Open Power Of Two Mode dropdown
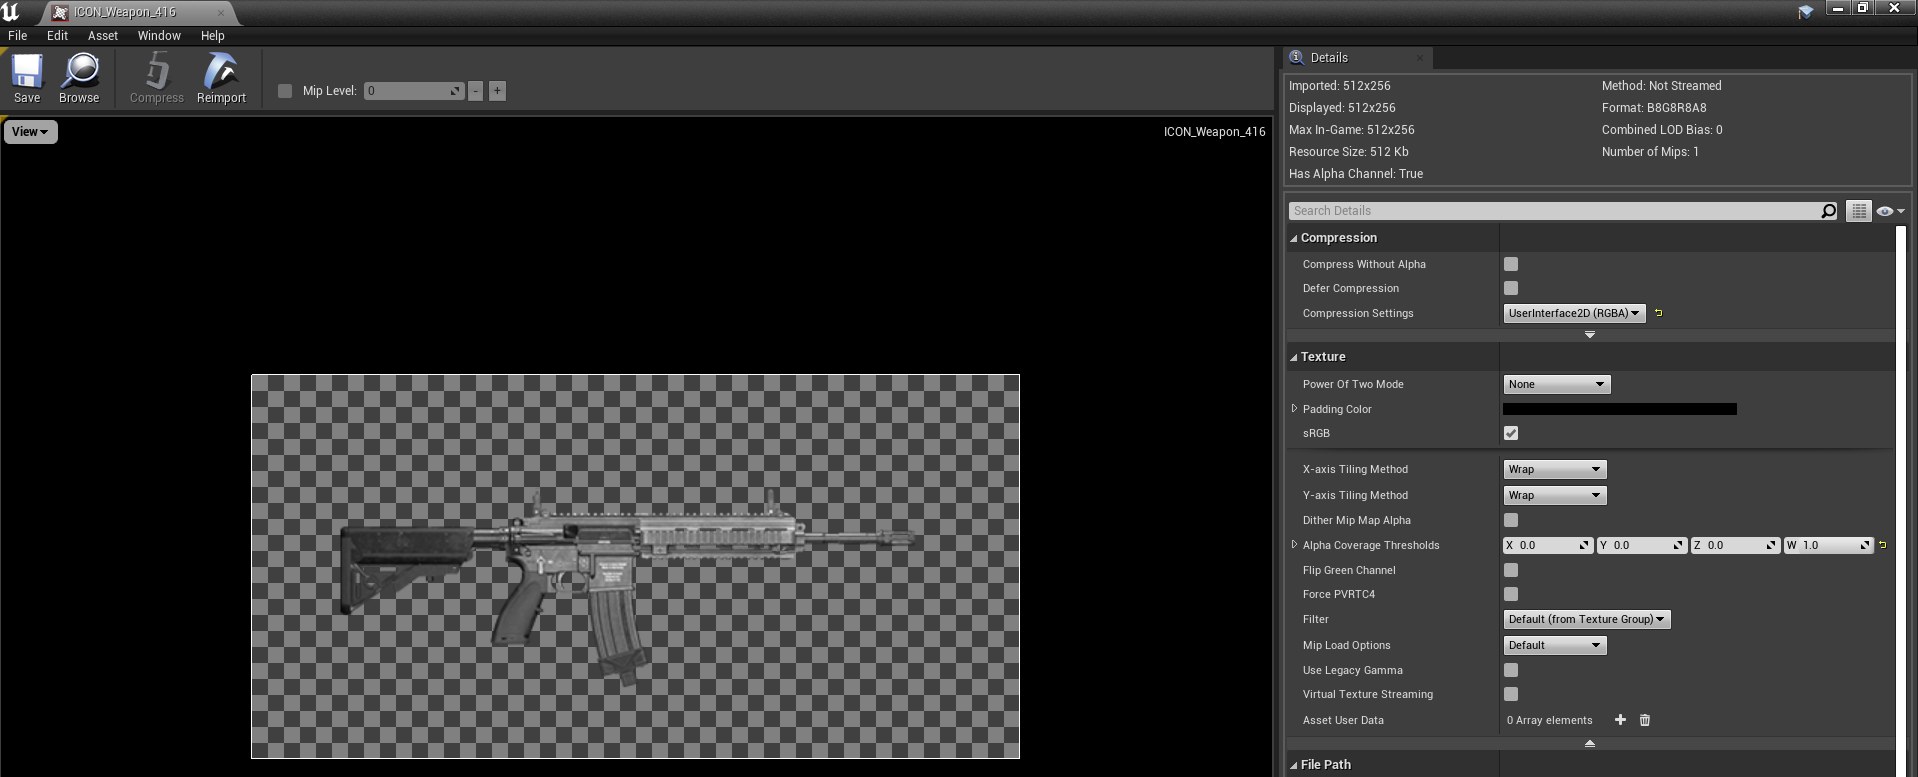The width and height of the screenshot is (1918, 777). (1557, 384)
